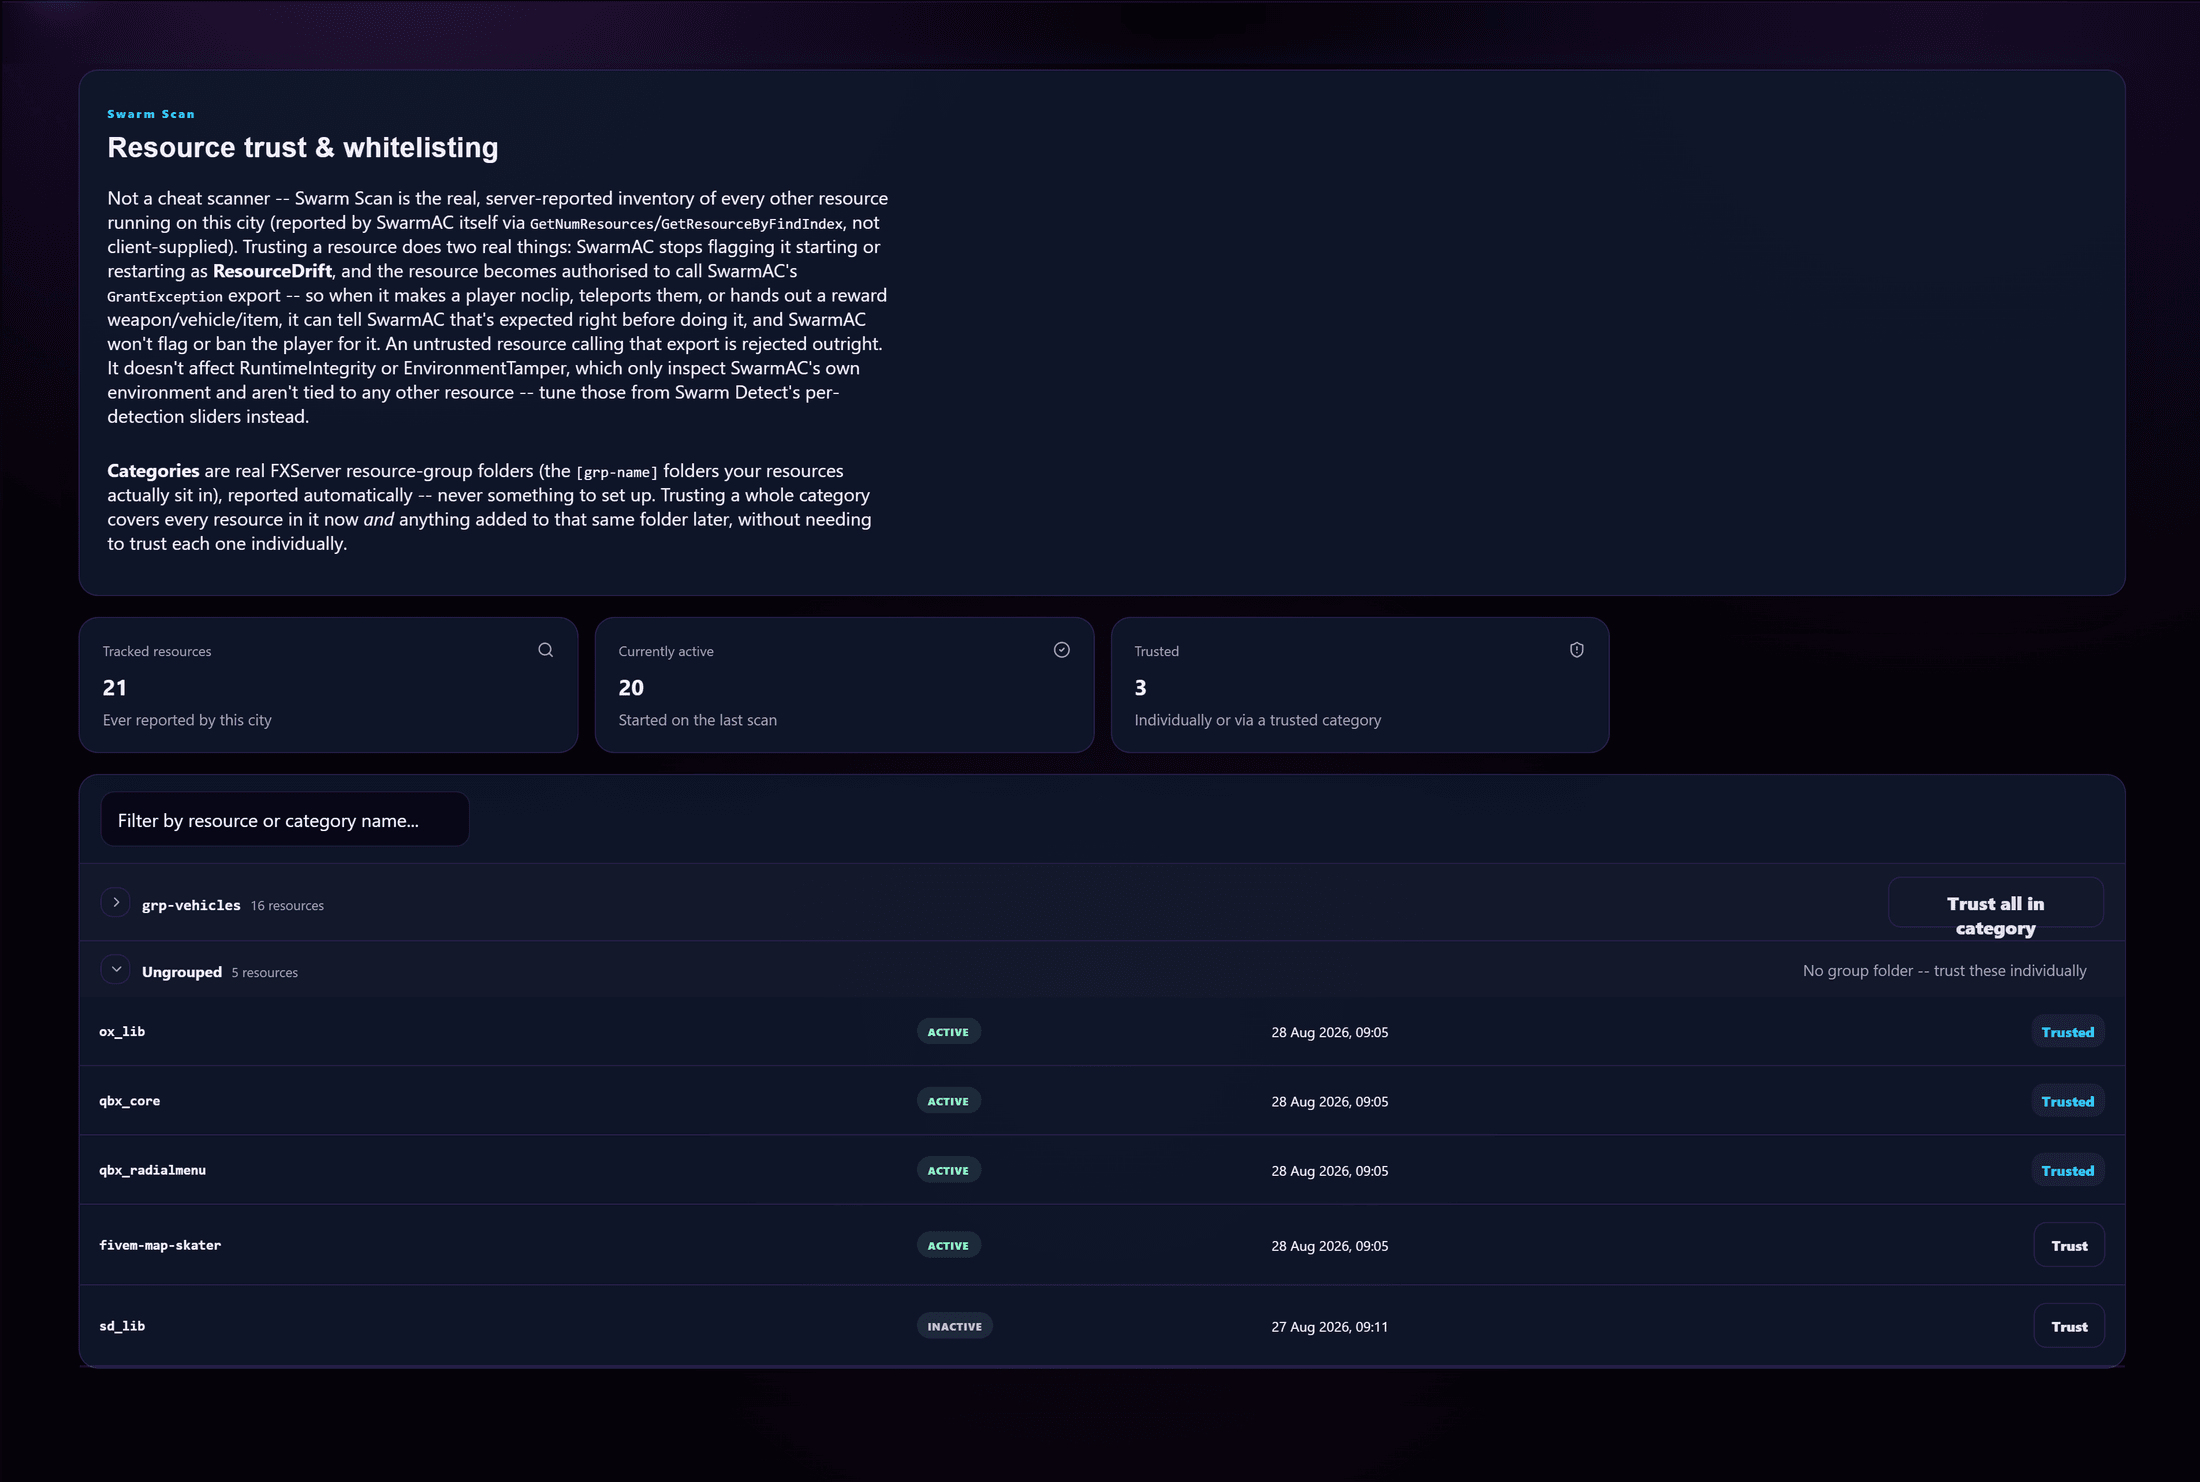
Task: Click the Ungrouped 5 resources count
Action: point(264,973)
